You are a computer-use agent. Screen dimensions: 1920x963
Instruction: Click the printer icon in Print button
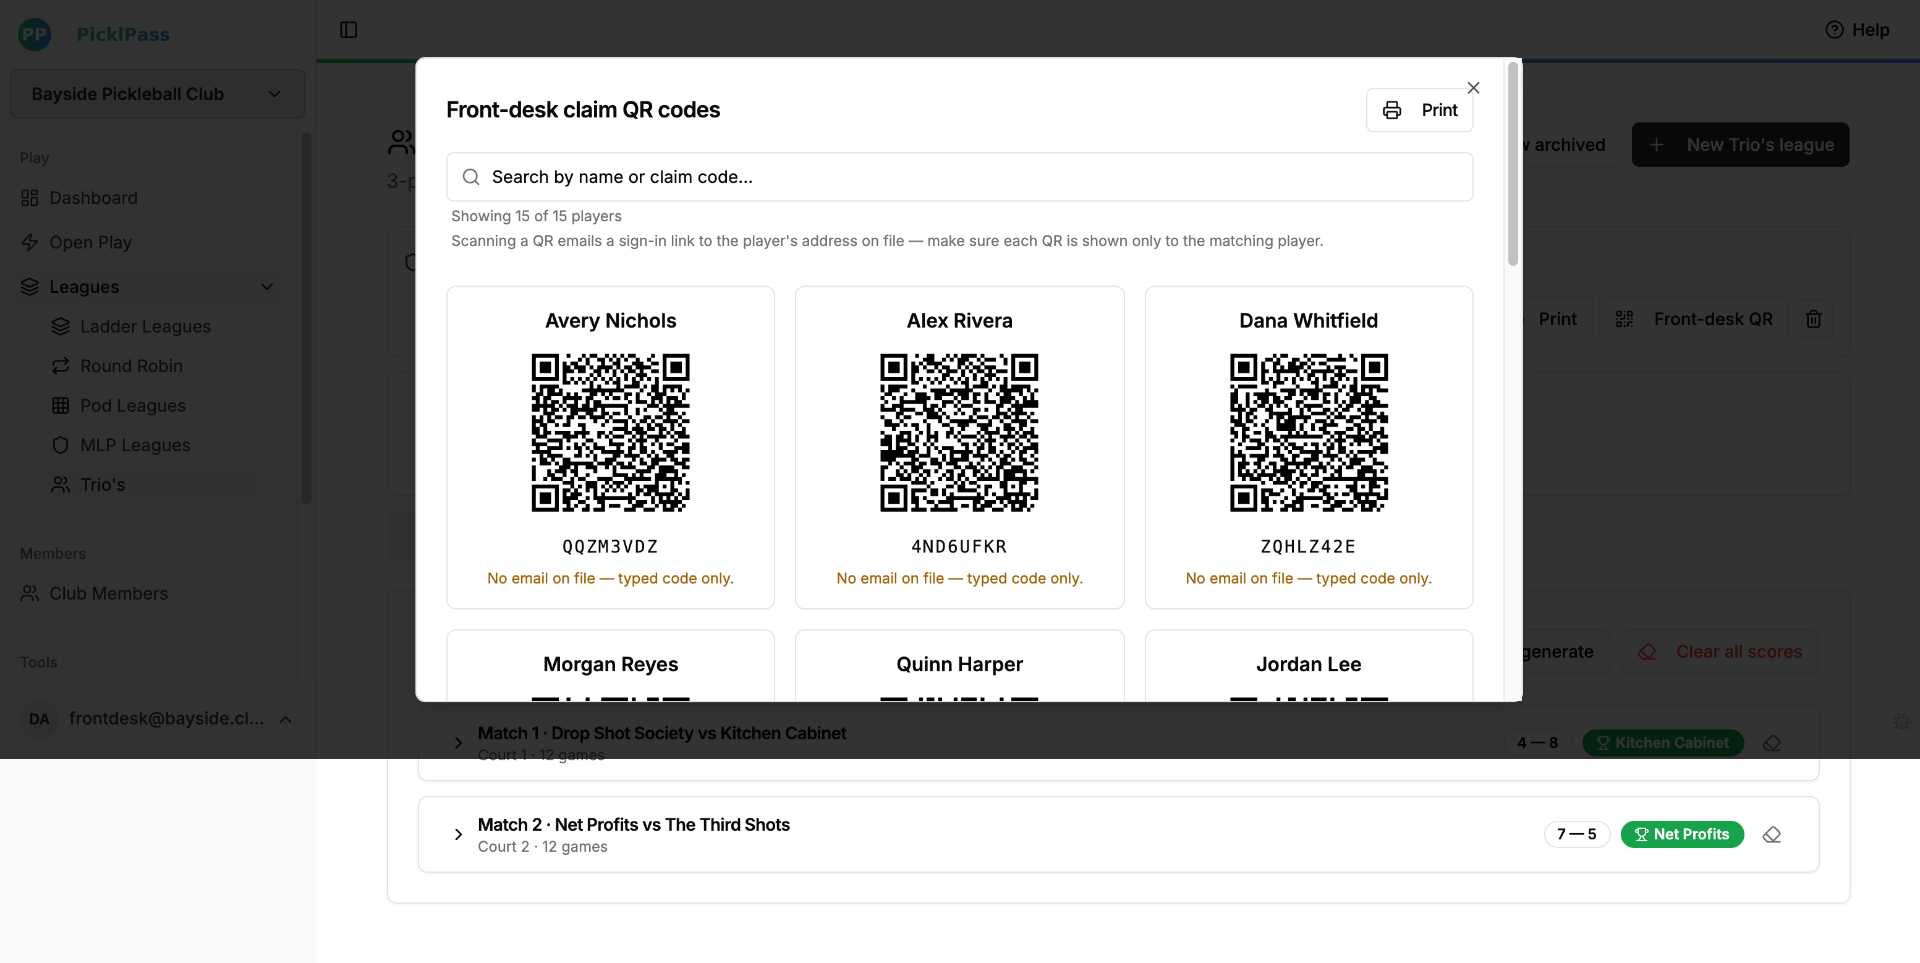(x=1392, y=110)
